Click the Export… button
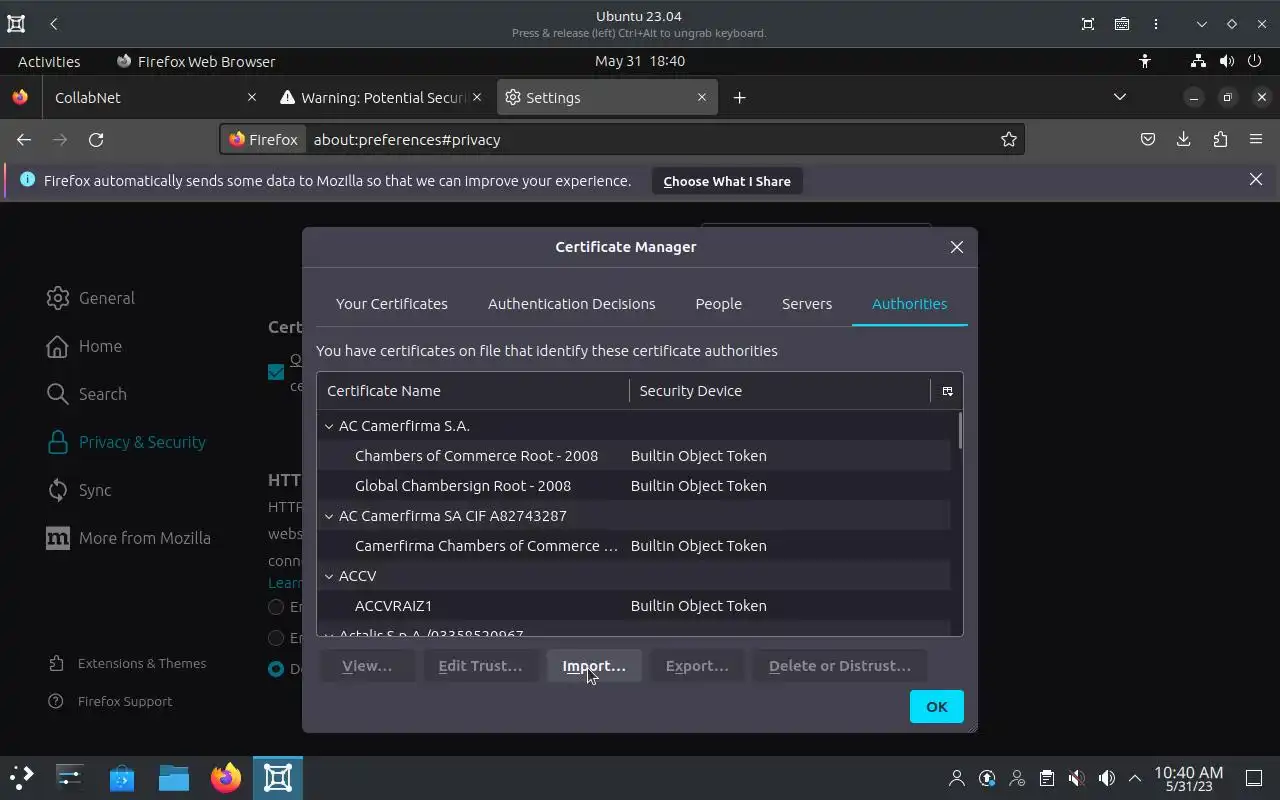This screenshot has width=1280, height=800. [x=697, y=666]
